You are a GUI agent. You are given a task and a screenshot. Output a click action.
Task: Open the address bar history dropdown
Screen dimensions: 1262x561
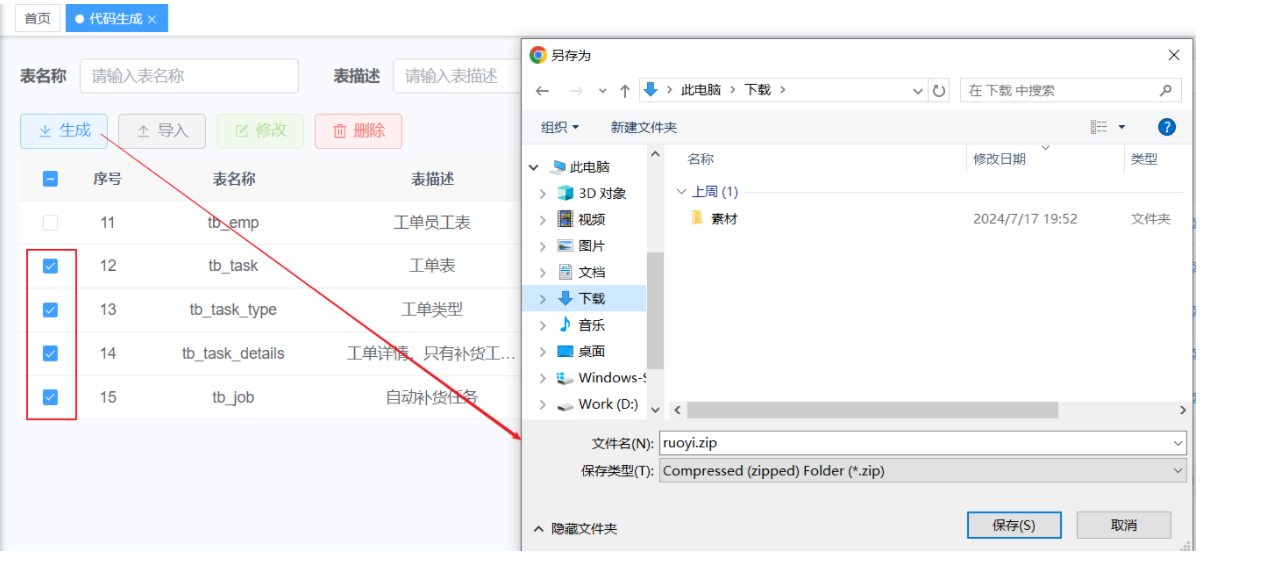click(919, 91)
